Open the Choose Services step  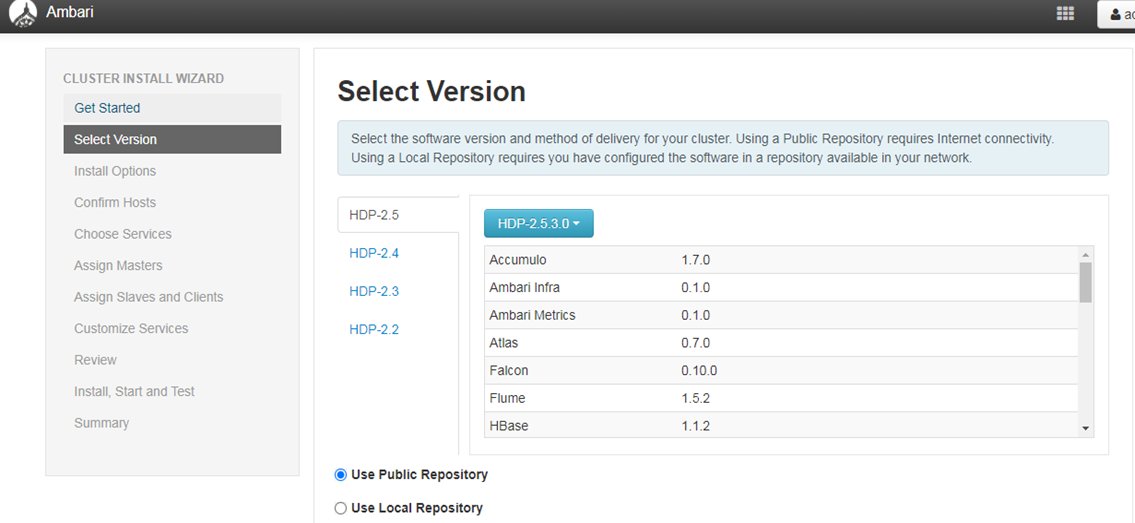click(x=123, y=234)
